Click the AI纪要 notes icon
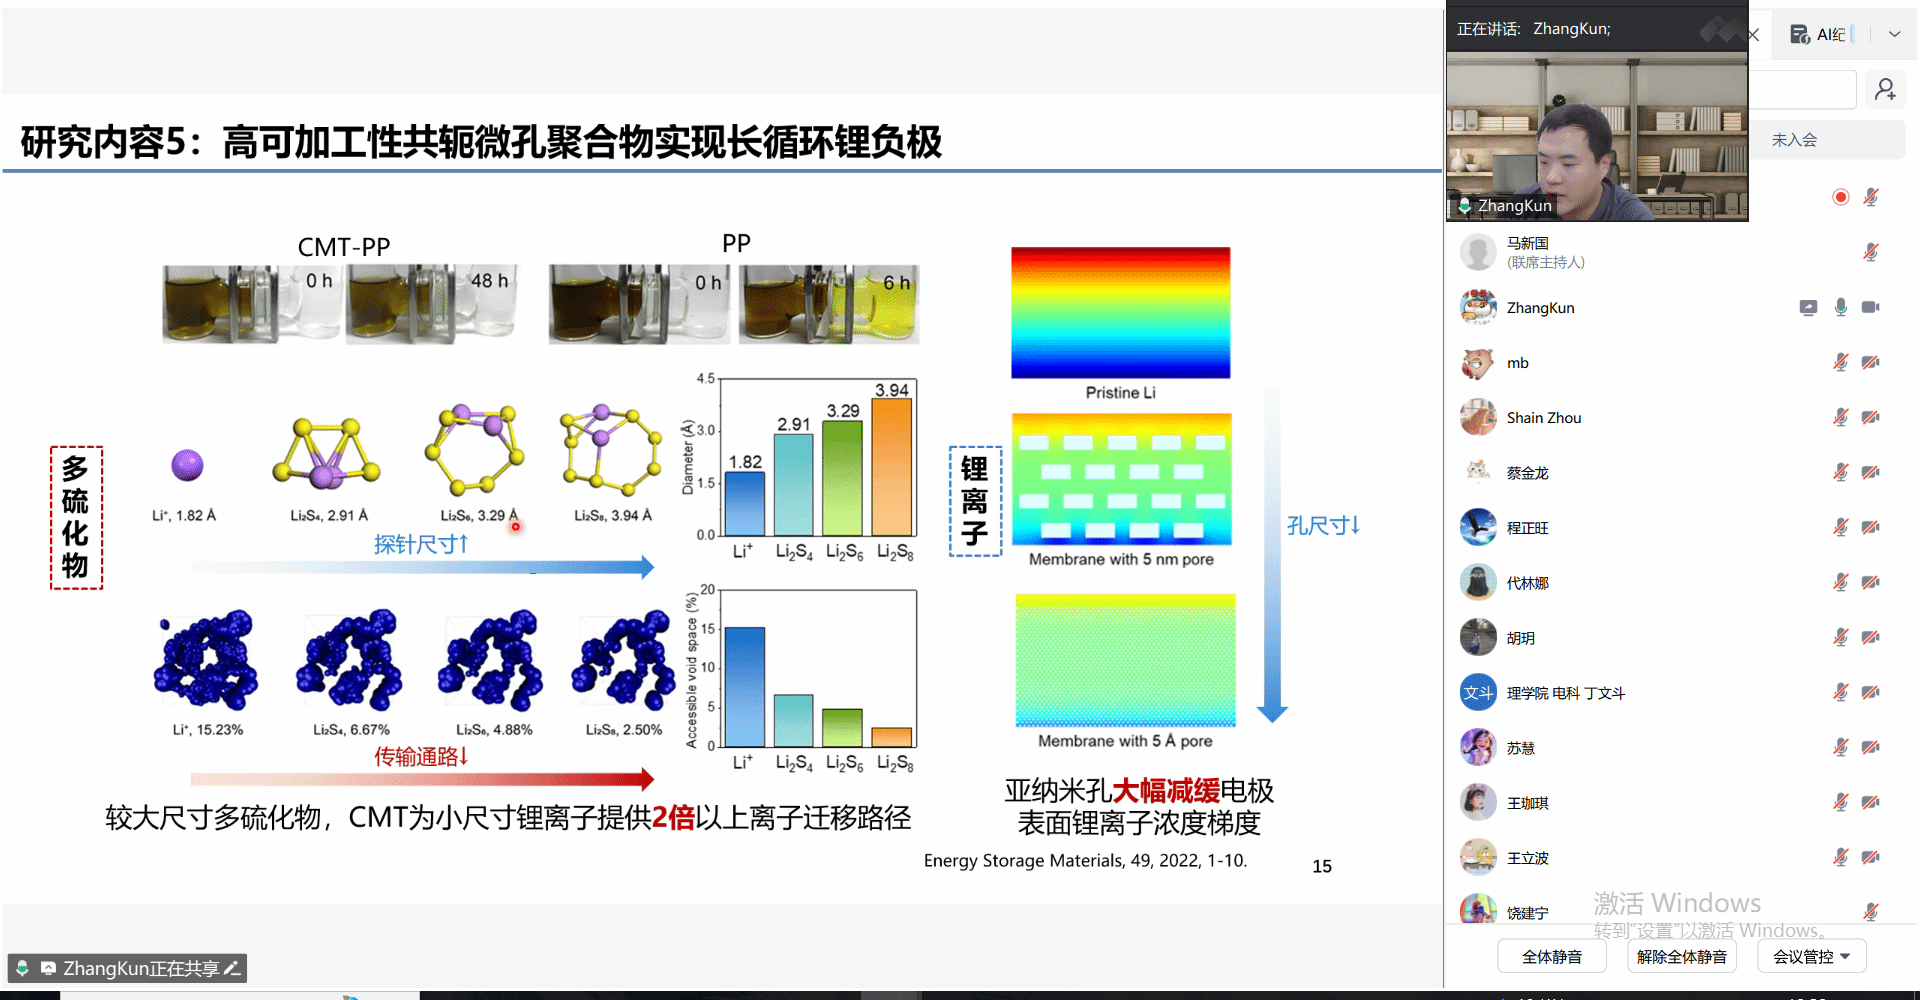 point(1800,34)
